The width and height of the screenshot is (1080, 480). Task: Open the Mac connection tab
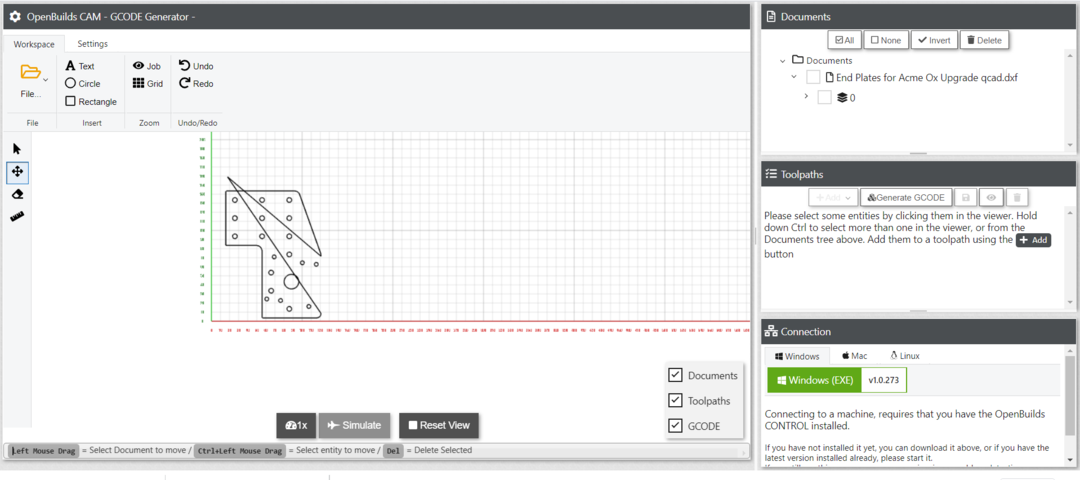(854, 356)
